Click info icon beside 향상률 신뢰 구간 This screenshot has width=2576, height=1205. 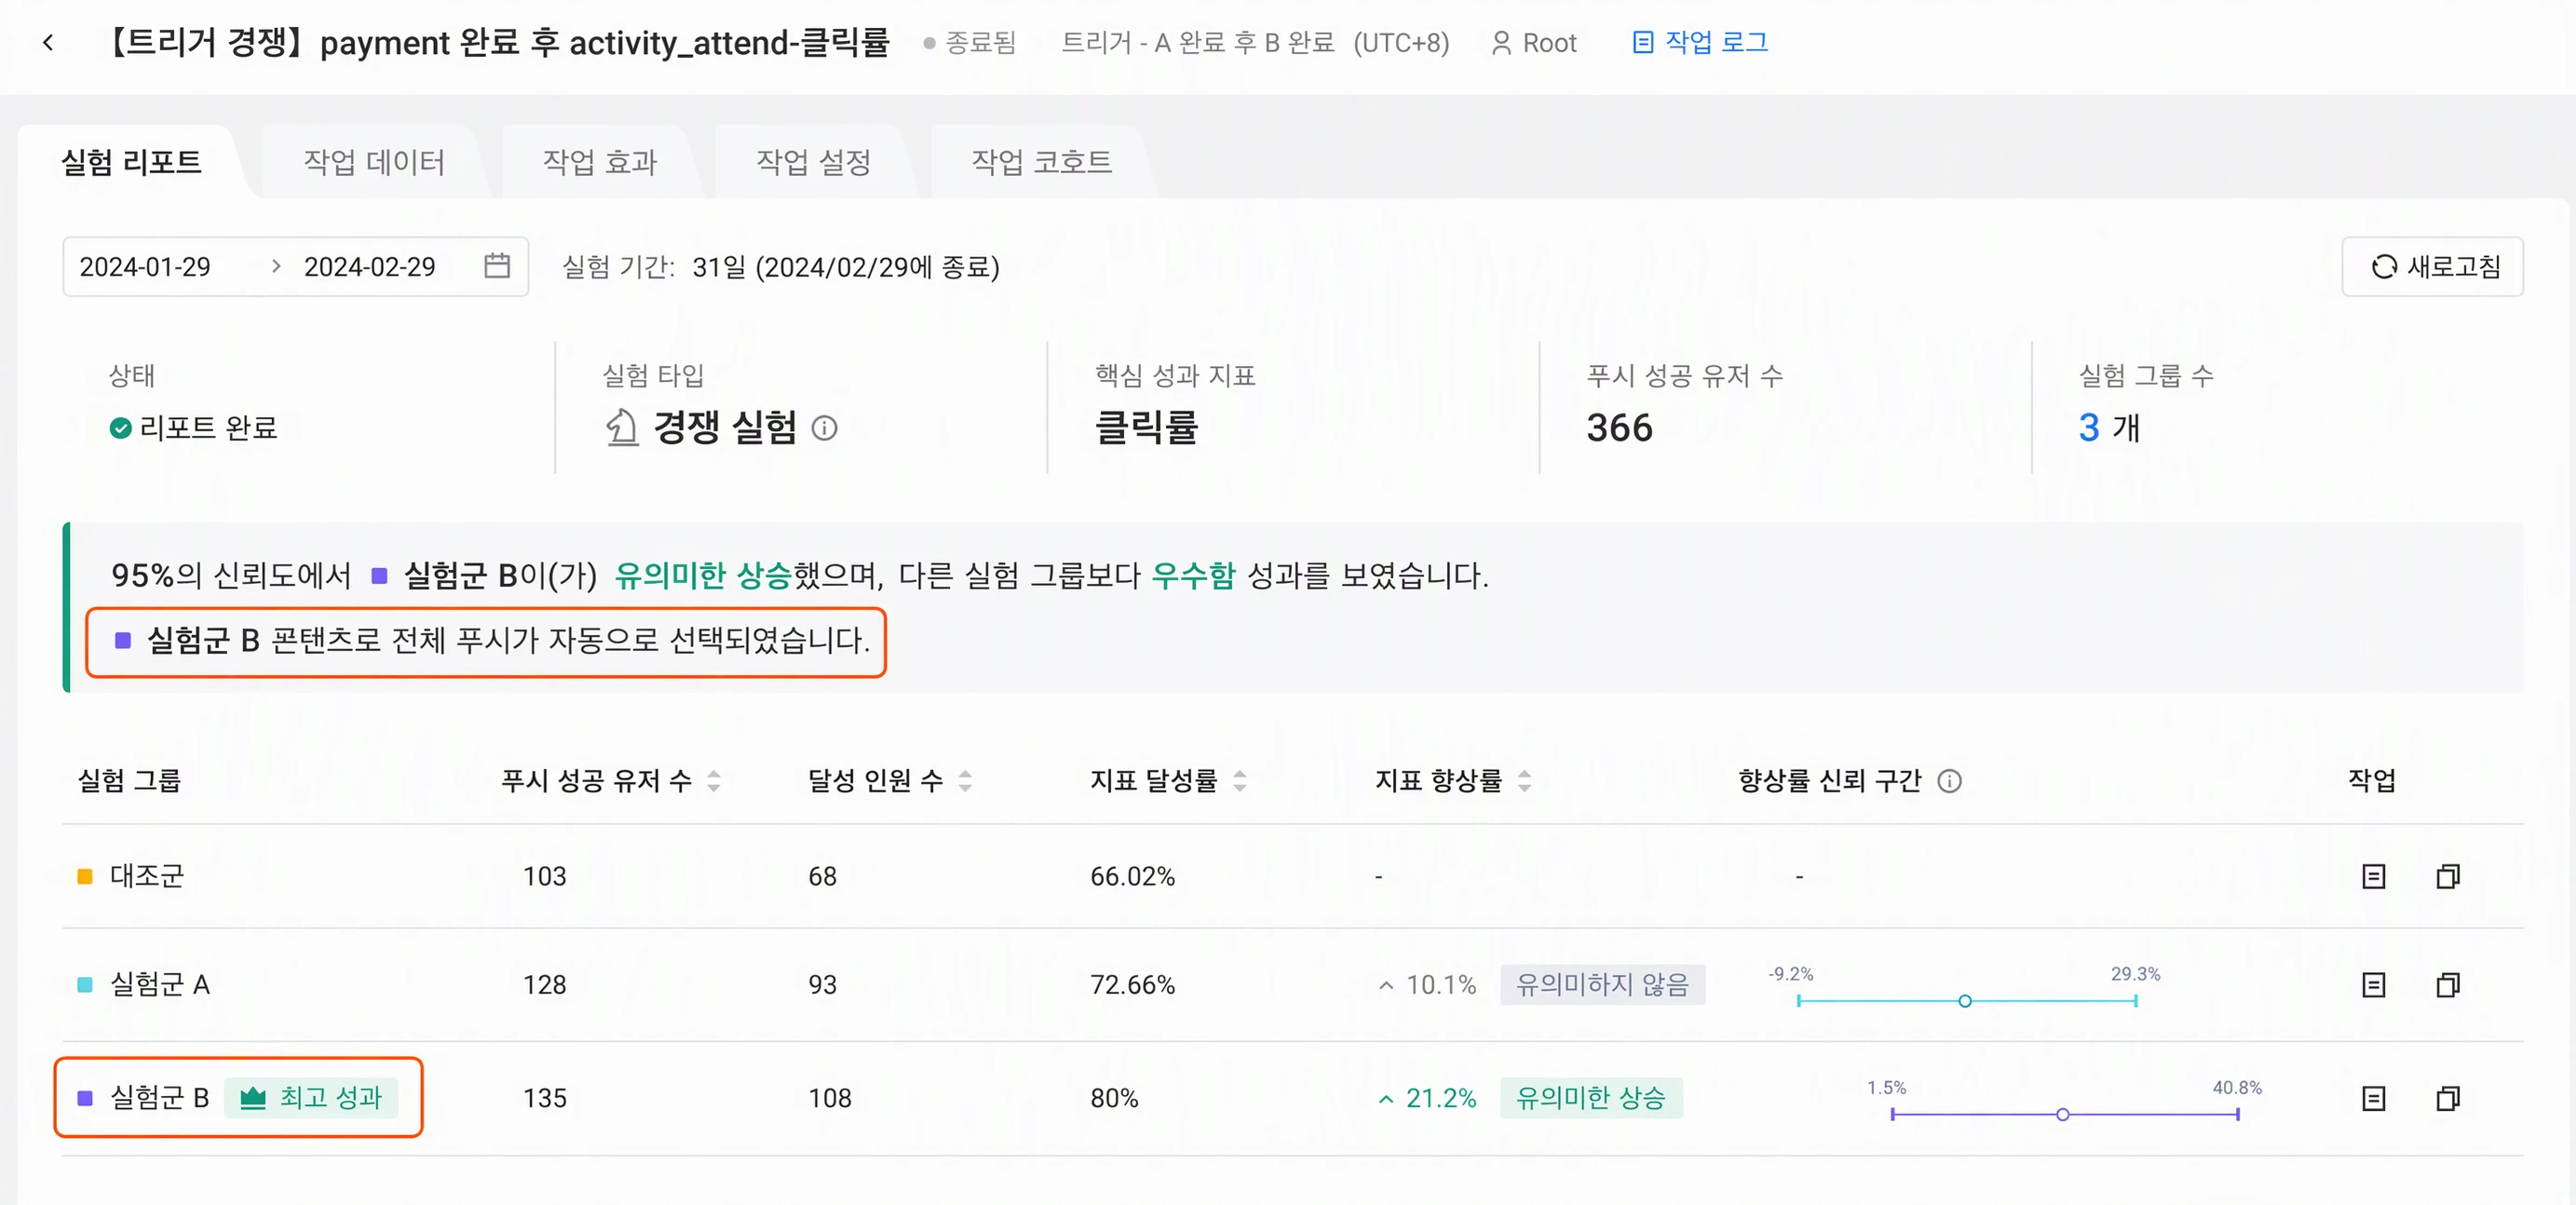click(1949, 781)
